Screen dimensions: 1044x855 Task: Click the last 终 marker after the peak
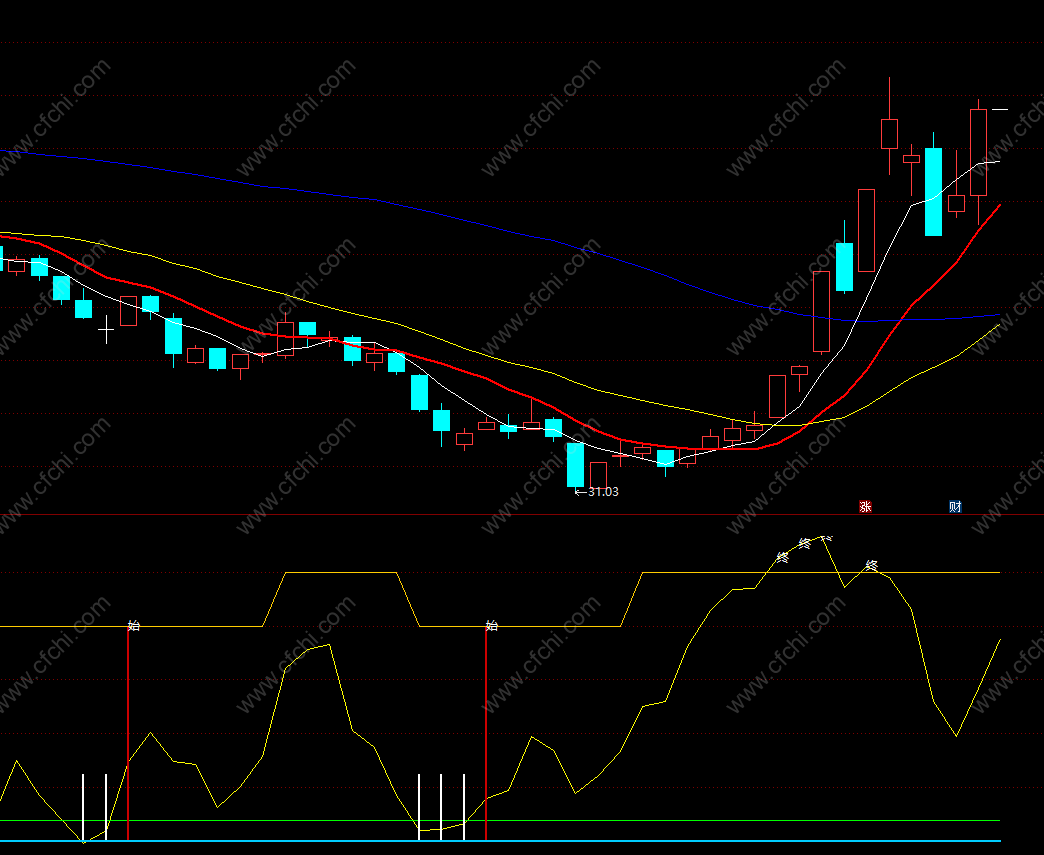coord(872,567)
